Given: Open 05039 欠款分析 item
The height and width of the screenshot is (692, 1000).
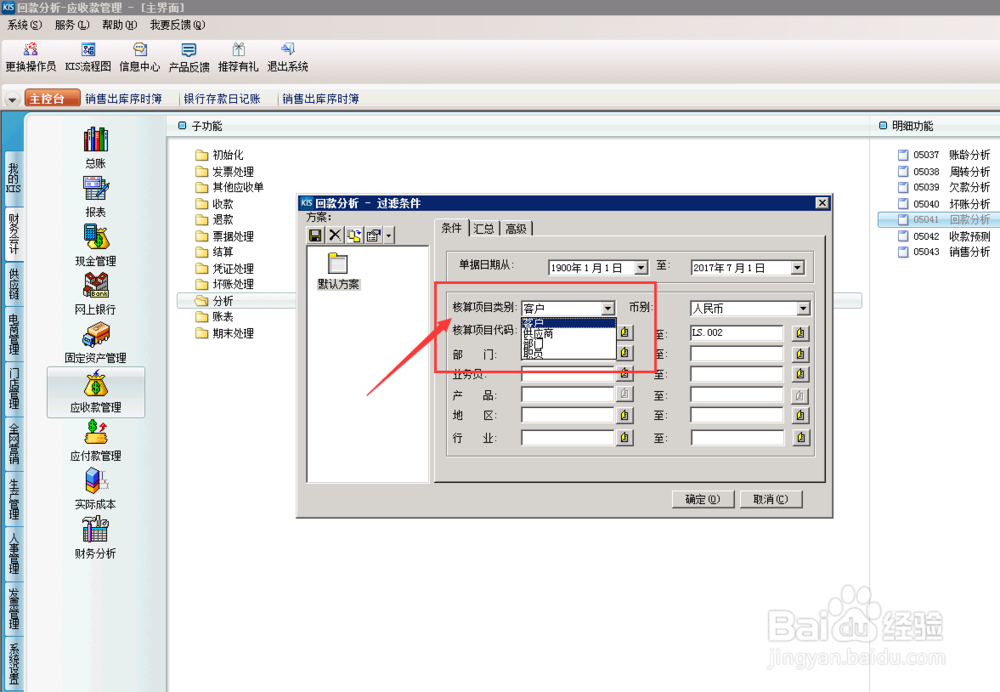Looking at the screenshot, I should click(944, 188).
